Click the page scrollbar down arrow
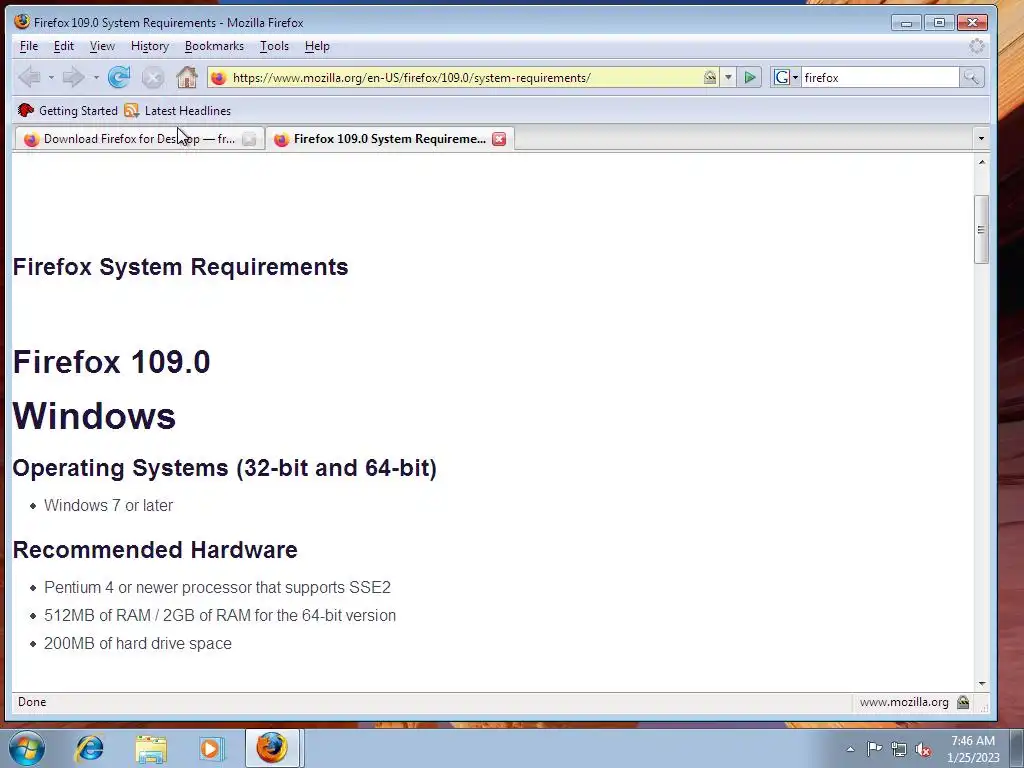1024x768 pixels. pos(982,684)
